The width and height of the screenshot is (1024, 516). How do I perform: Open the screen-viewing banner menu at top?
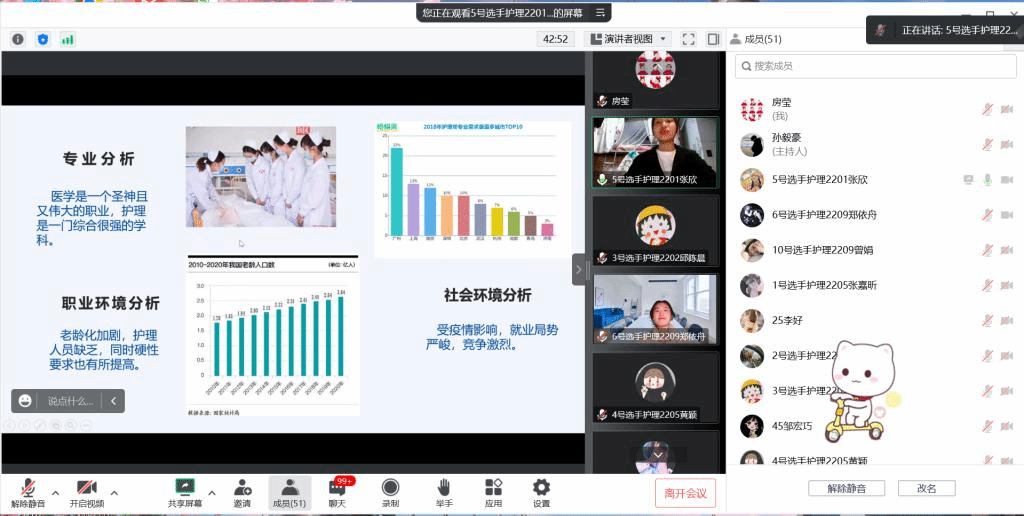pyautogui.click(x=600, y=13)
